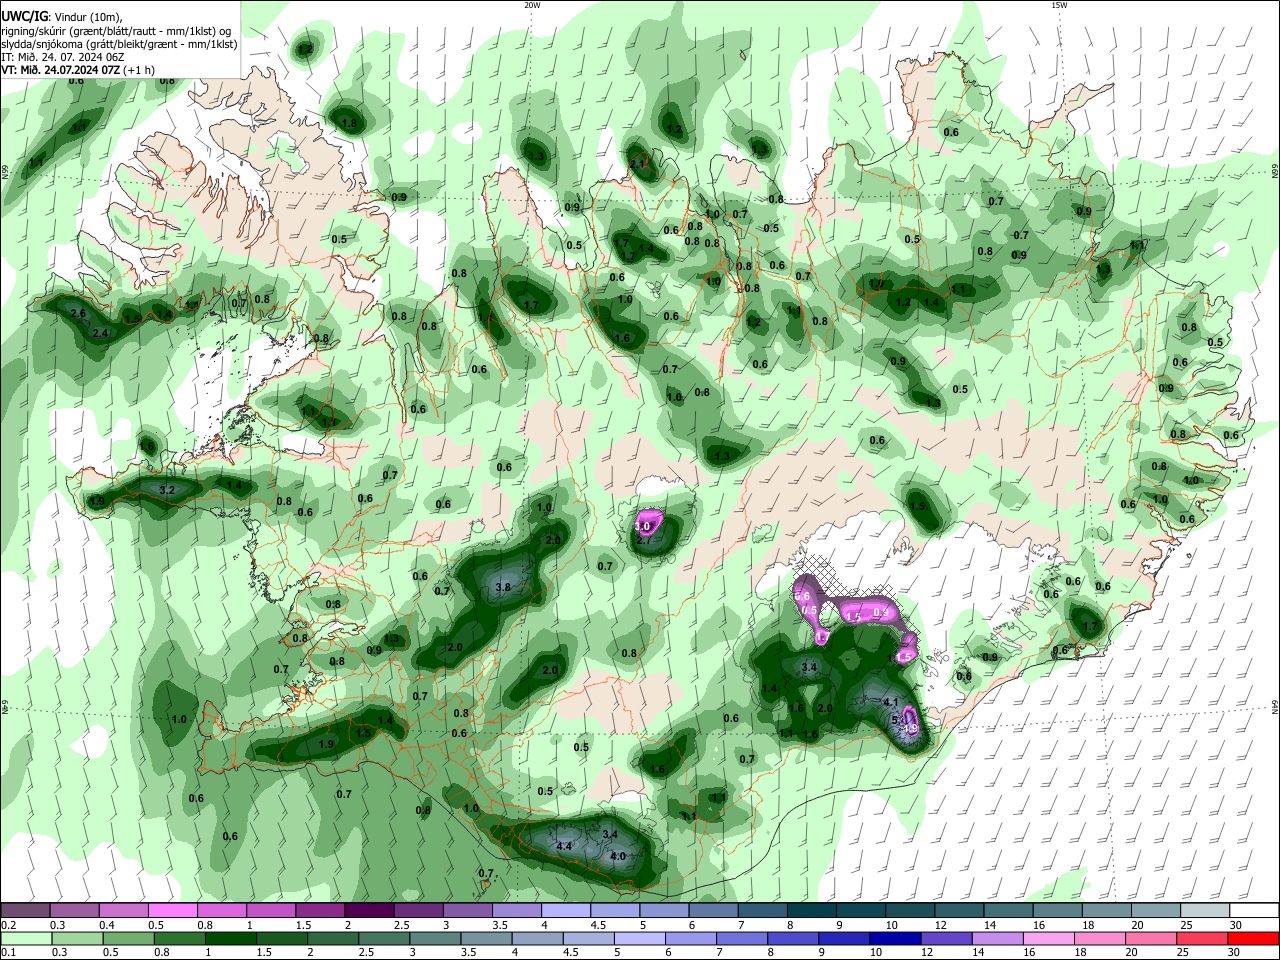Pick the dark navy blue 10 legend swatch
This screenshot has height=960, width=1280.
(895, 938)
